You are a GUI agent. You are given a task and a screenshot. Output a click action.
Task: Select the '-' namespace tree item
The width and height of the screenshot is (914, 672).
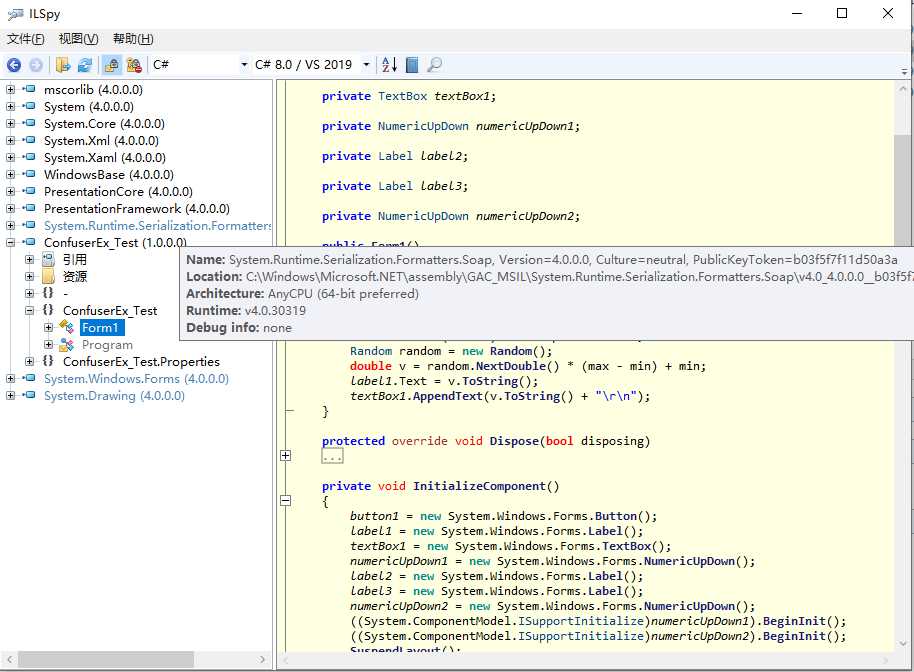tap(65, 293)
